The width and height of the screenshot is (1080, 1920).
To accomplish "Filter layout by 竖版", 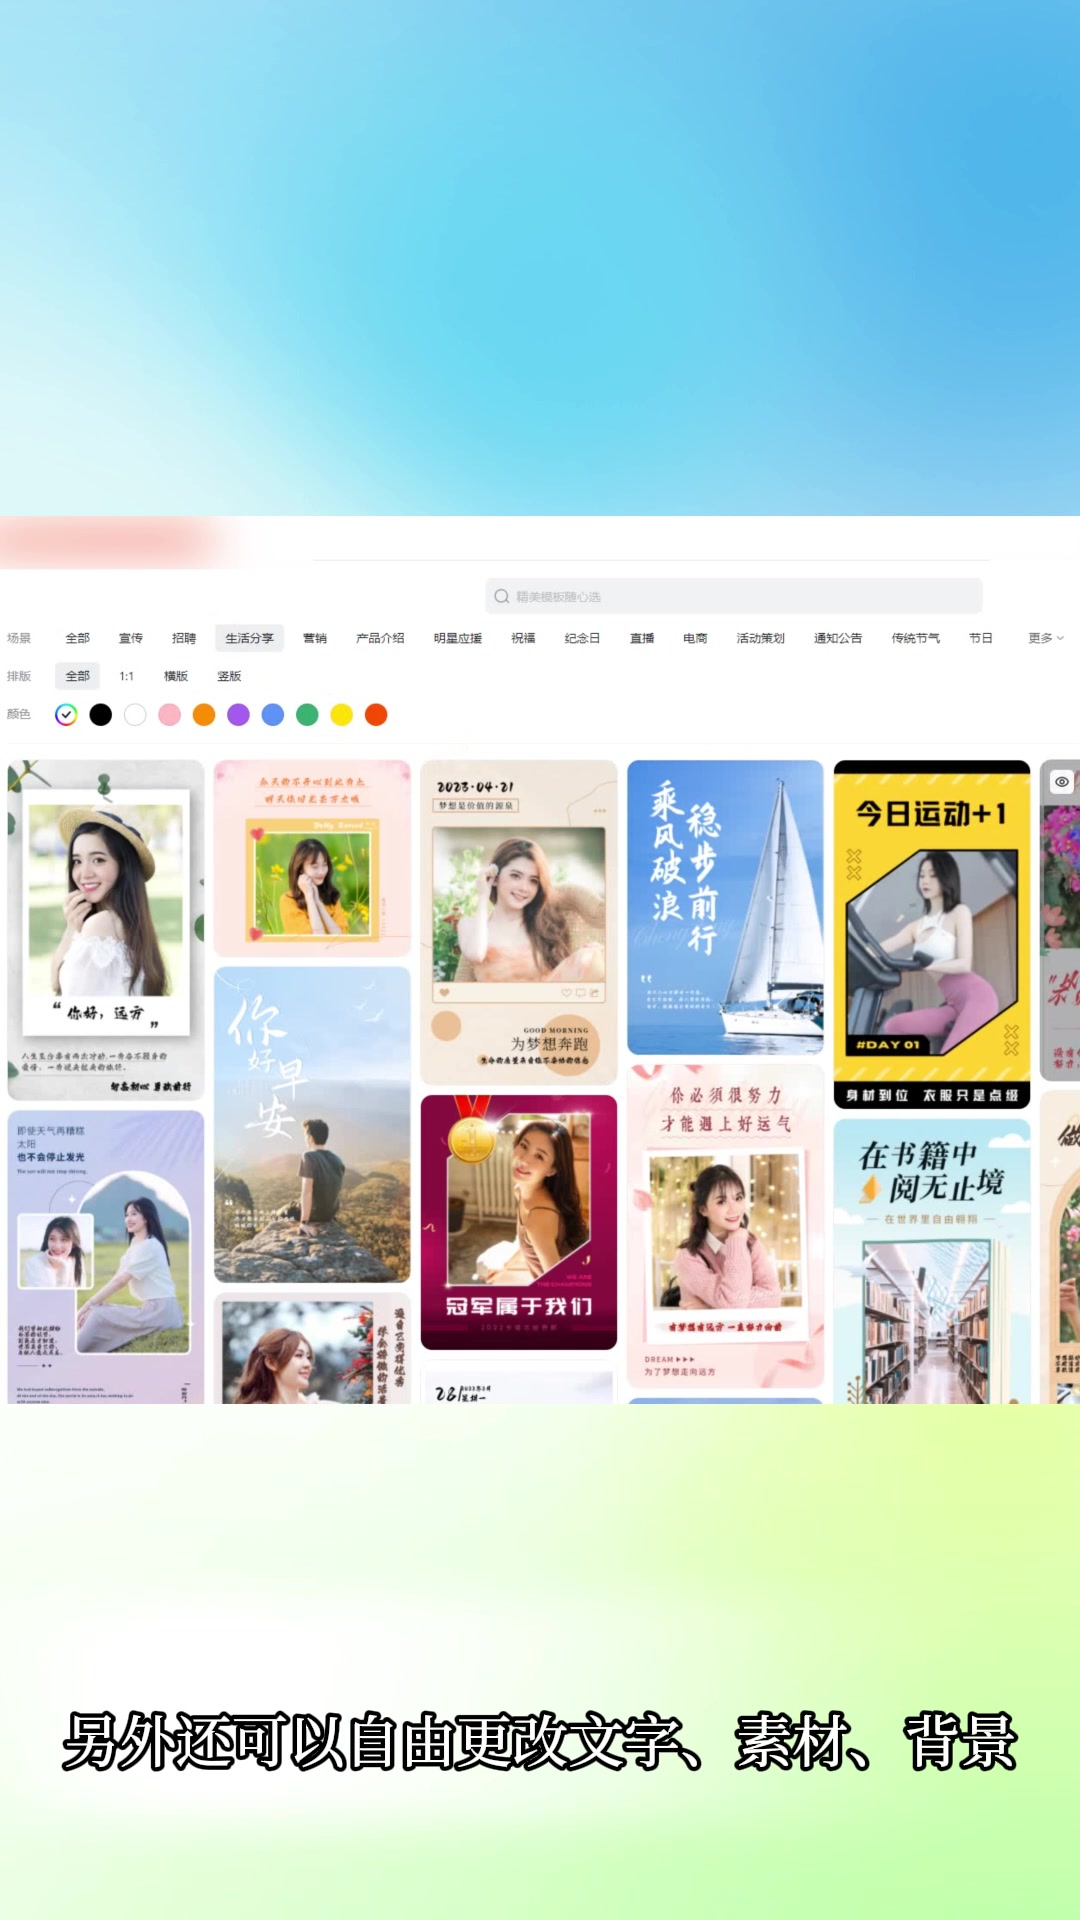I will [x=229, y=676].
